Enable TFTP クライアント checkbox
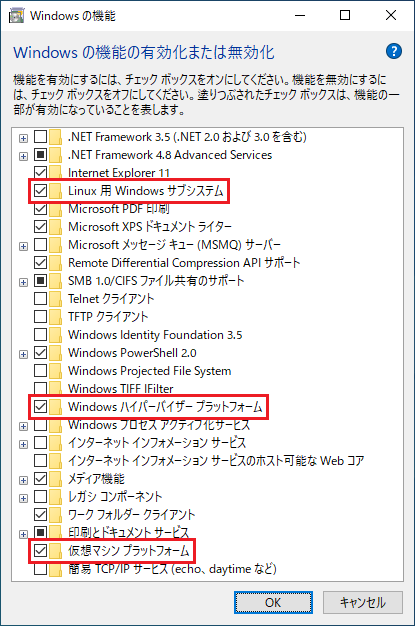Image resolution: width=415 pixels, height=626 pixels. pos(40,317)
